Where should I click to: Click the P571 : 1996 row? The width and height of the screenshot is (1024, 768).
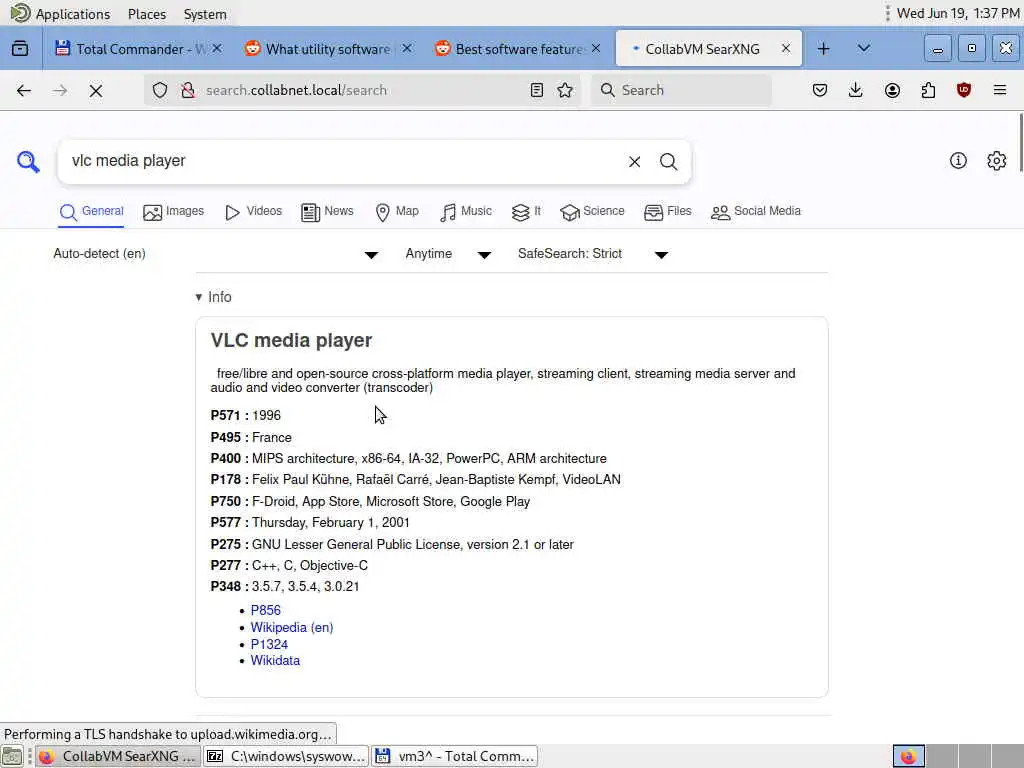pyautogui.click(x=246, y=415)
